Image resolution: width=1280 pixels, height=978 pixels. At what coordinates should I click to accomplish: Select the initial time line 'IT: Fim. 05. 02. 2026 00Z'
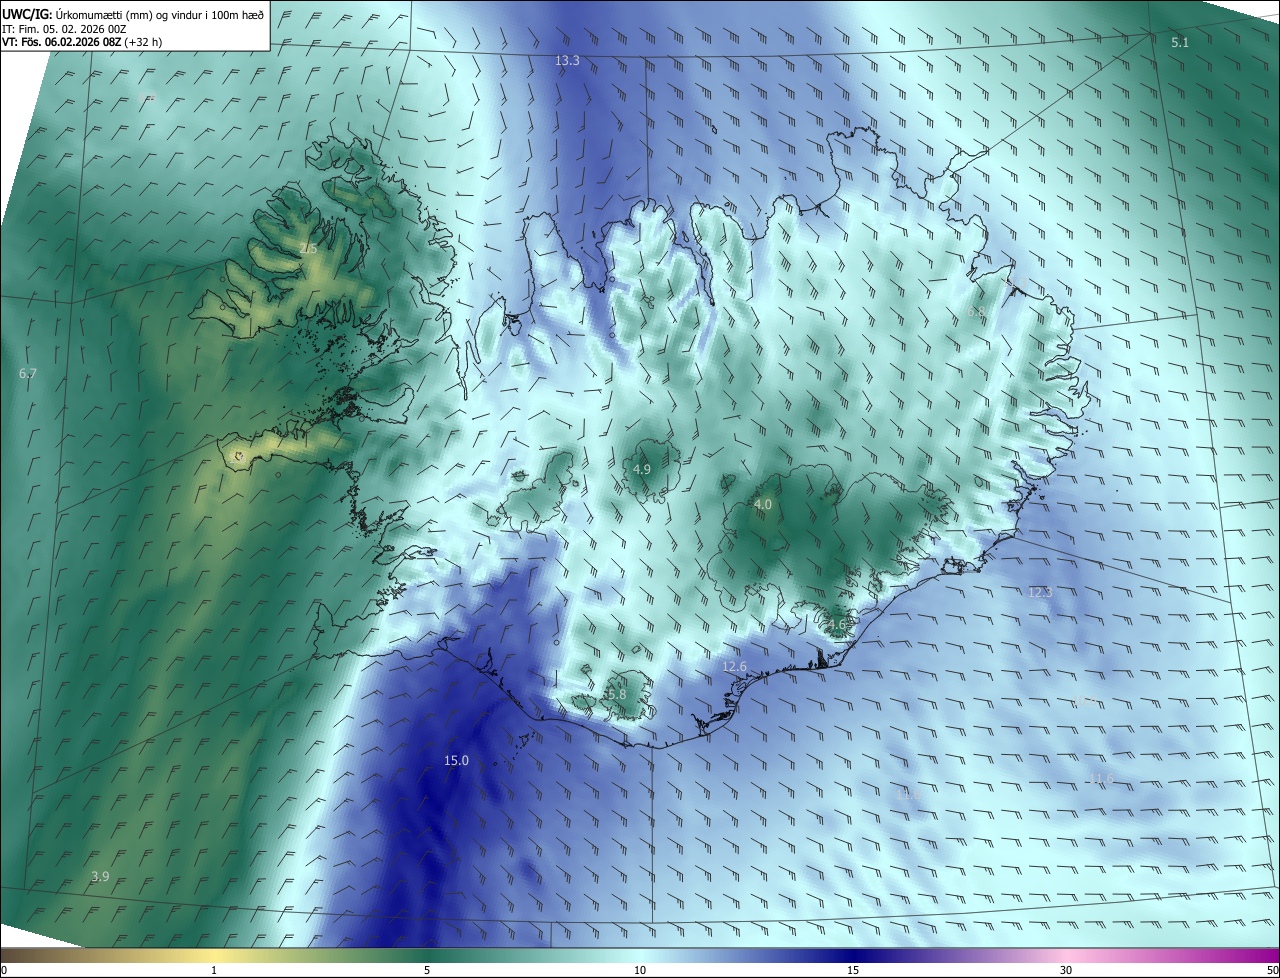click(x=64, y=29)
